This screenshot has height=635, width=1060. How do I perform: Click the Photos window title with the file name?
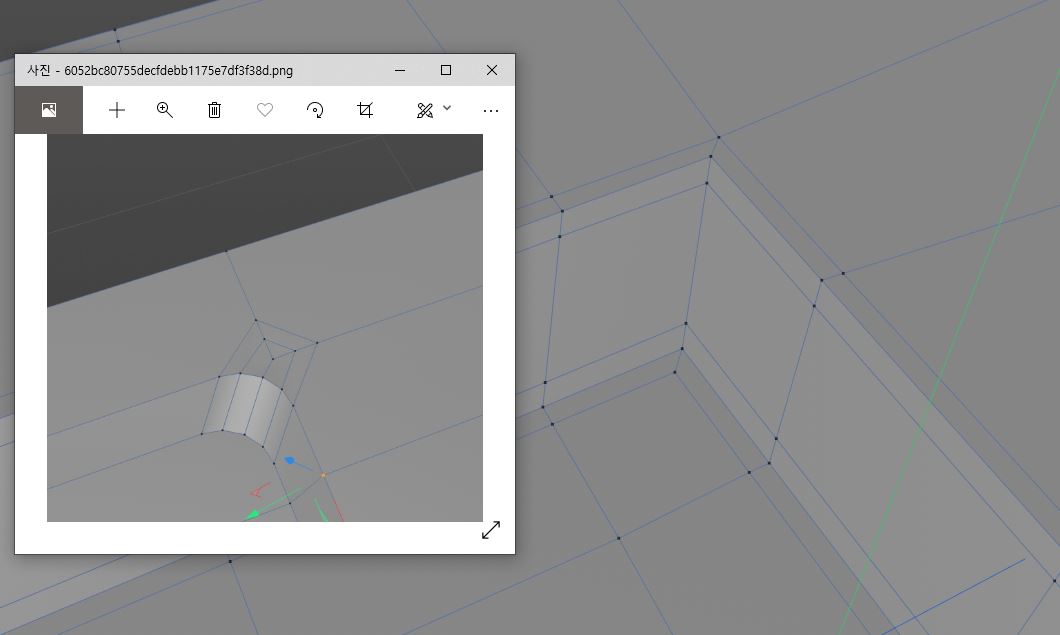tap(160, 70)
